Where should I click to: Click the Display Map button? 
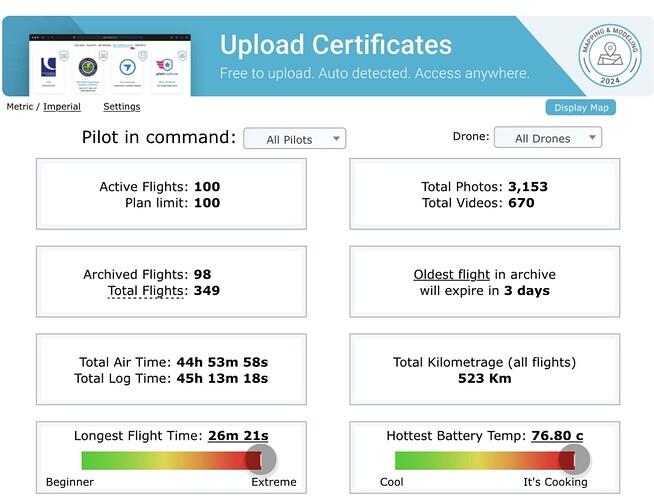pyautogui.click(x=581, y=108)
